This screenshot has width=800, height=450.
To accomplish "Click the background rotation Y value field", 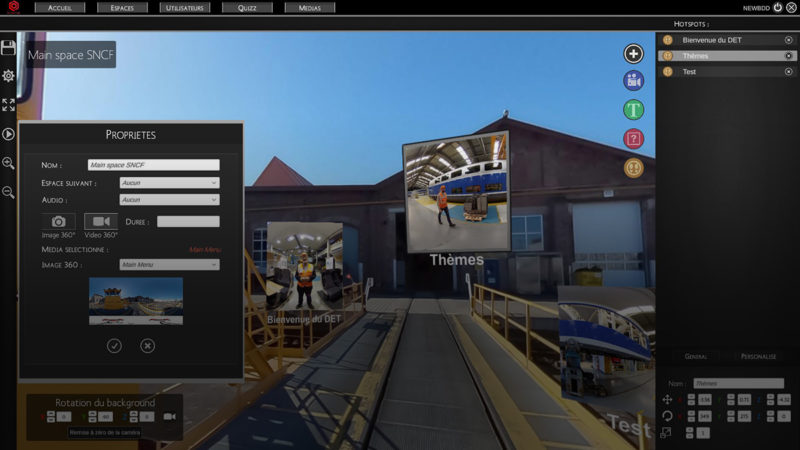I will (x=105, y=416).
